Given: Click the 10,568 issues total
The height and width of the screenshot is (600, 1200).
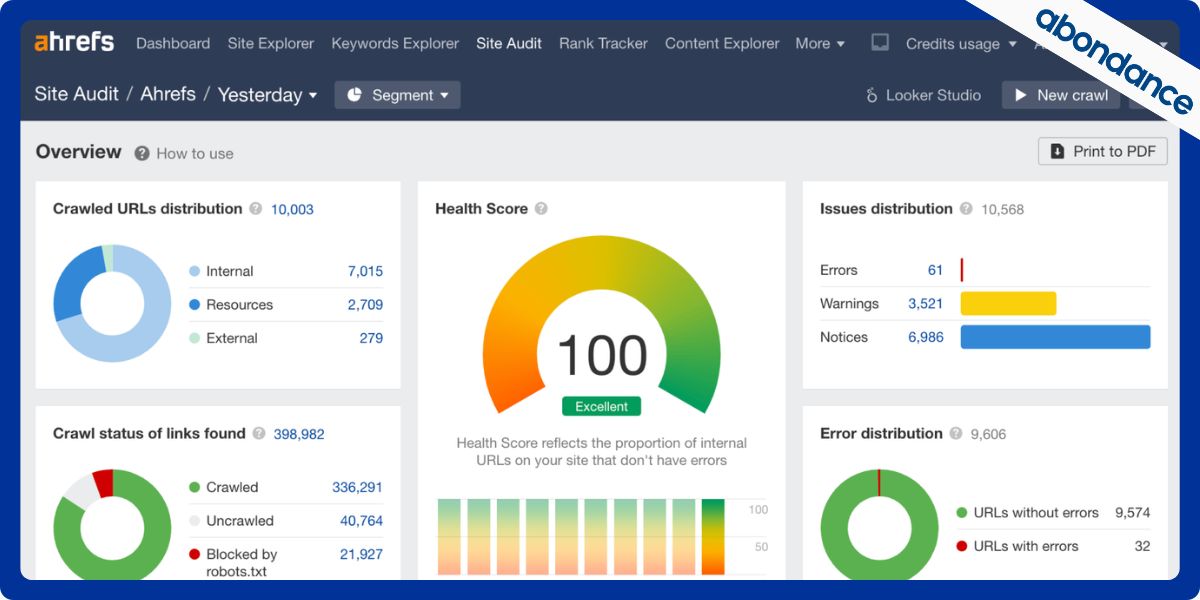Looking at the screenshot, I should coord(1002,209).
